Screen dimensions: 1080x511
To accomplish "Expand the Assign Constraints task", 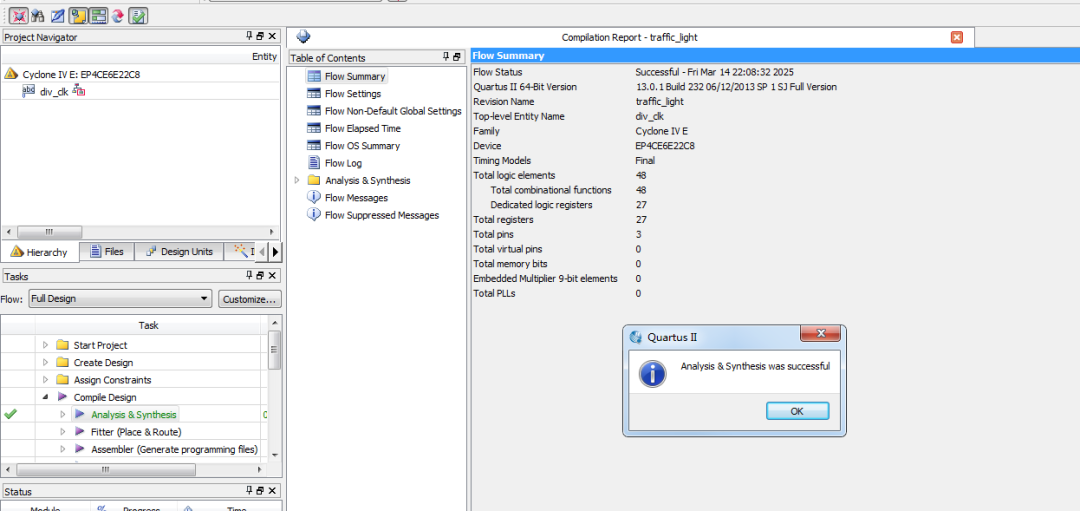I will pyautogui.click(x=45, y=379).
